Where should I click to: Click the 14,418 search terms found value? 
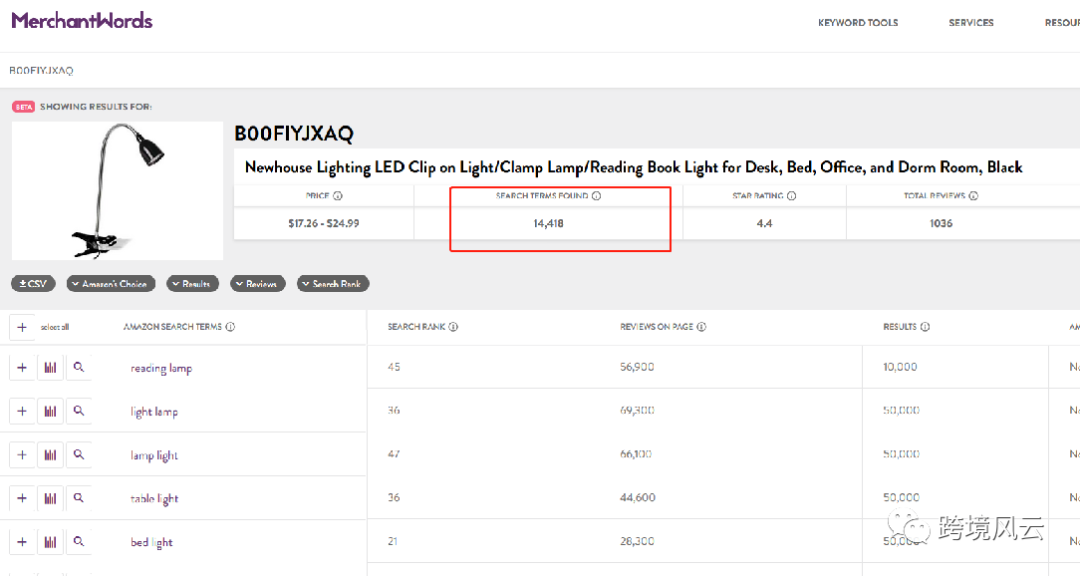(548, 223)
